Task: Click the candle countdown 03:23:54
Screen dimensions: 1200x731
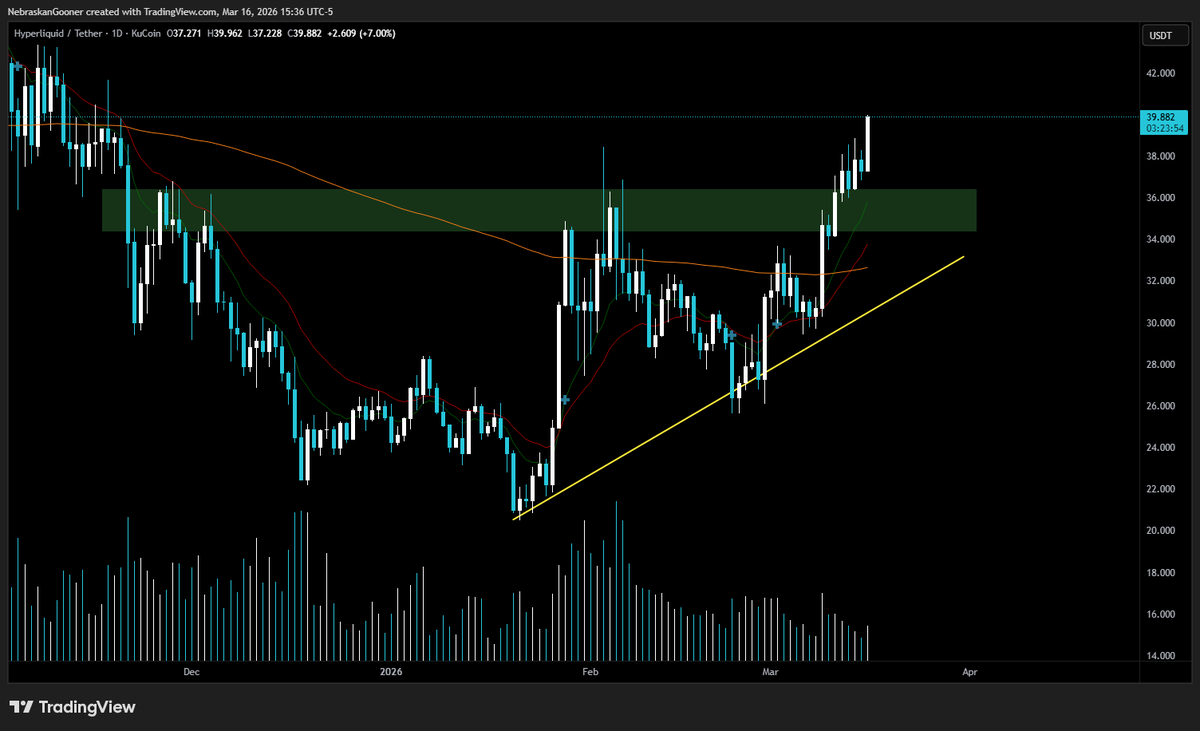Action: click(1163, 128)
